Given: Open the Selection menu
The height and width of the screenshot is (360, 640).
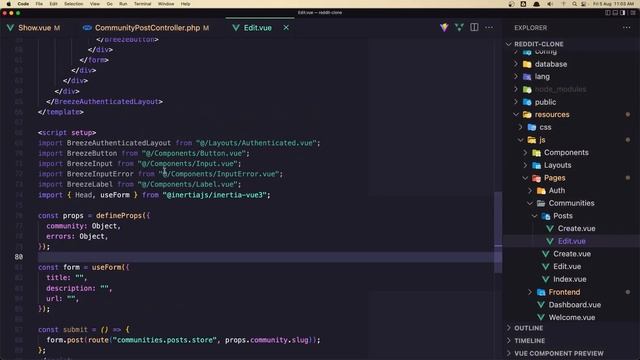Looking at the screenshot, I should 73,4.
